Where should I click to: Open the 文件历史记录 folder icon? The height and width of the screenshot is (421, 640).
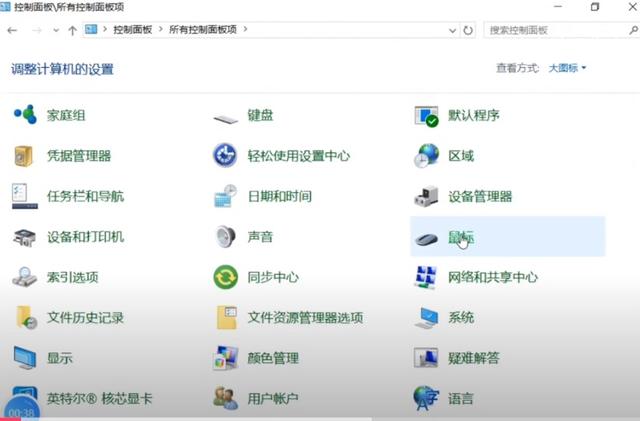26,317
